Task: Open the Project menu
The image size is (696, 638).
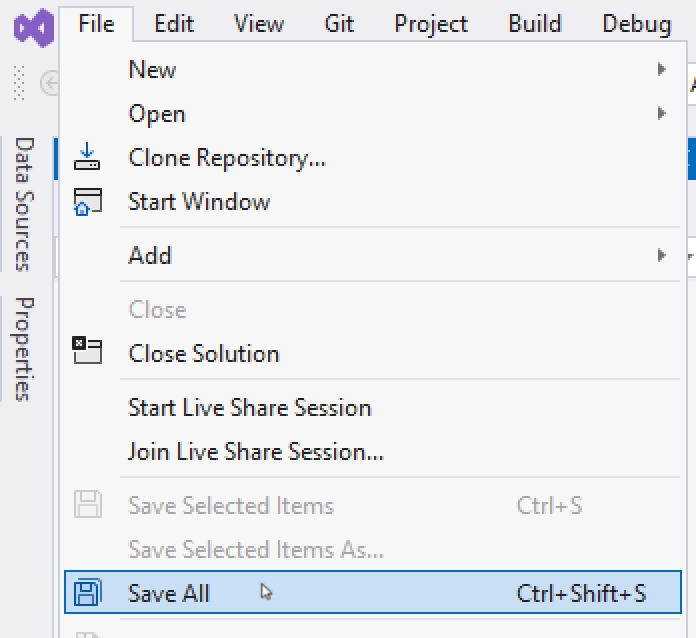Action: [431, 24]
